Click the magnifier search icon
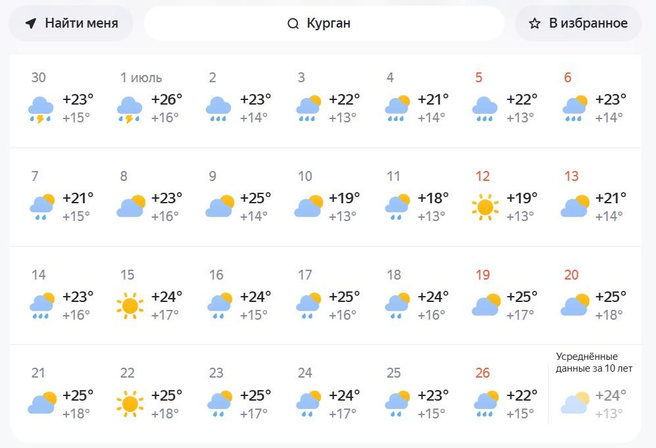Viewport: 656px width, 448px height. (x=293, y=23)
